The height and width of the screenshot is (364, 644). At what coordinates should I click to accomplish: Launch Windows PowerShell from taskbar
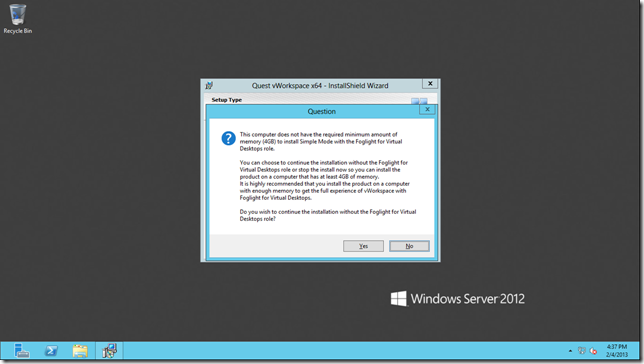click(51, 351)
